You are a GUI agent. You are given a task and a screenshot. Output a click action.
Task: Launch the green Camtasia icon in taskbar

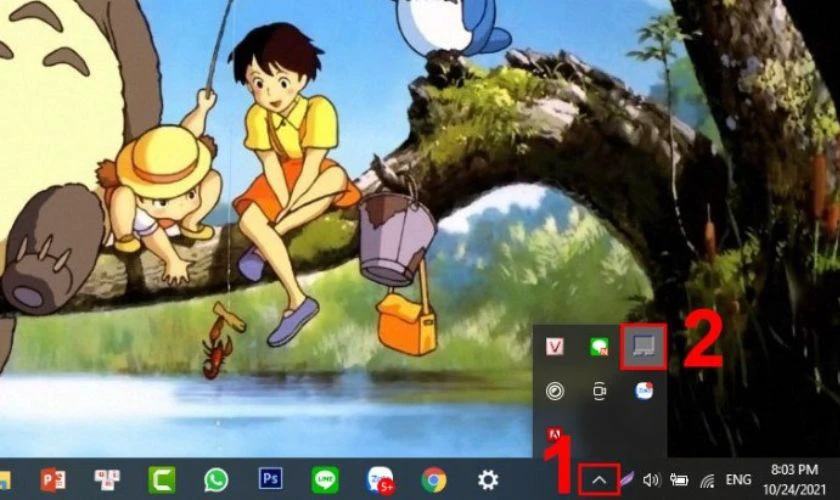tap(162, 480)
